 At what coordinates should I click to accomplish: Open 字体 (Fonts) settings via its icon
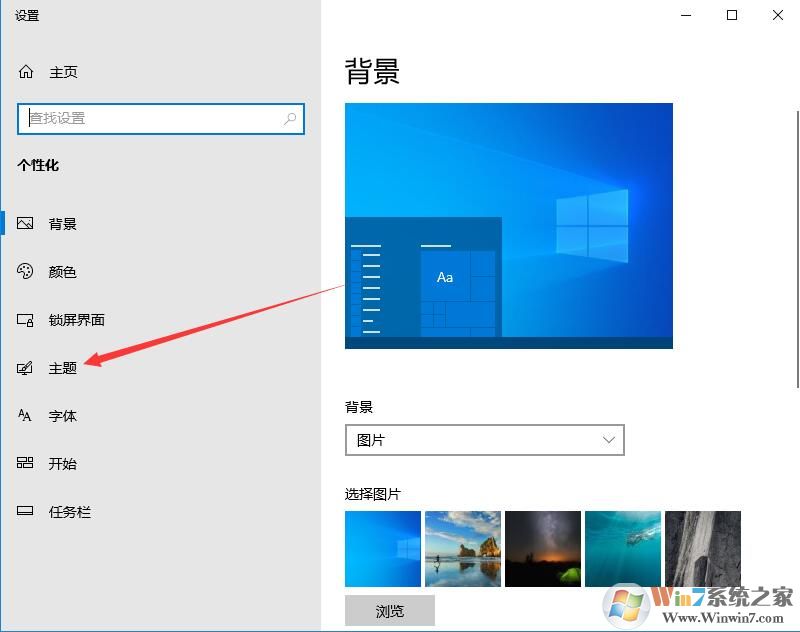(25, 415)
